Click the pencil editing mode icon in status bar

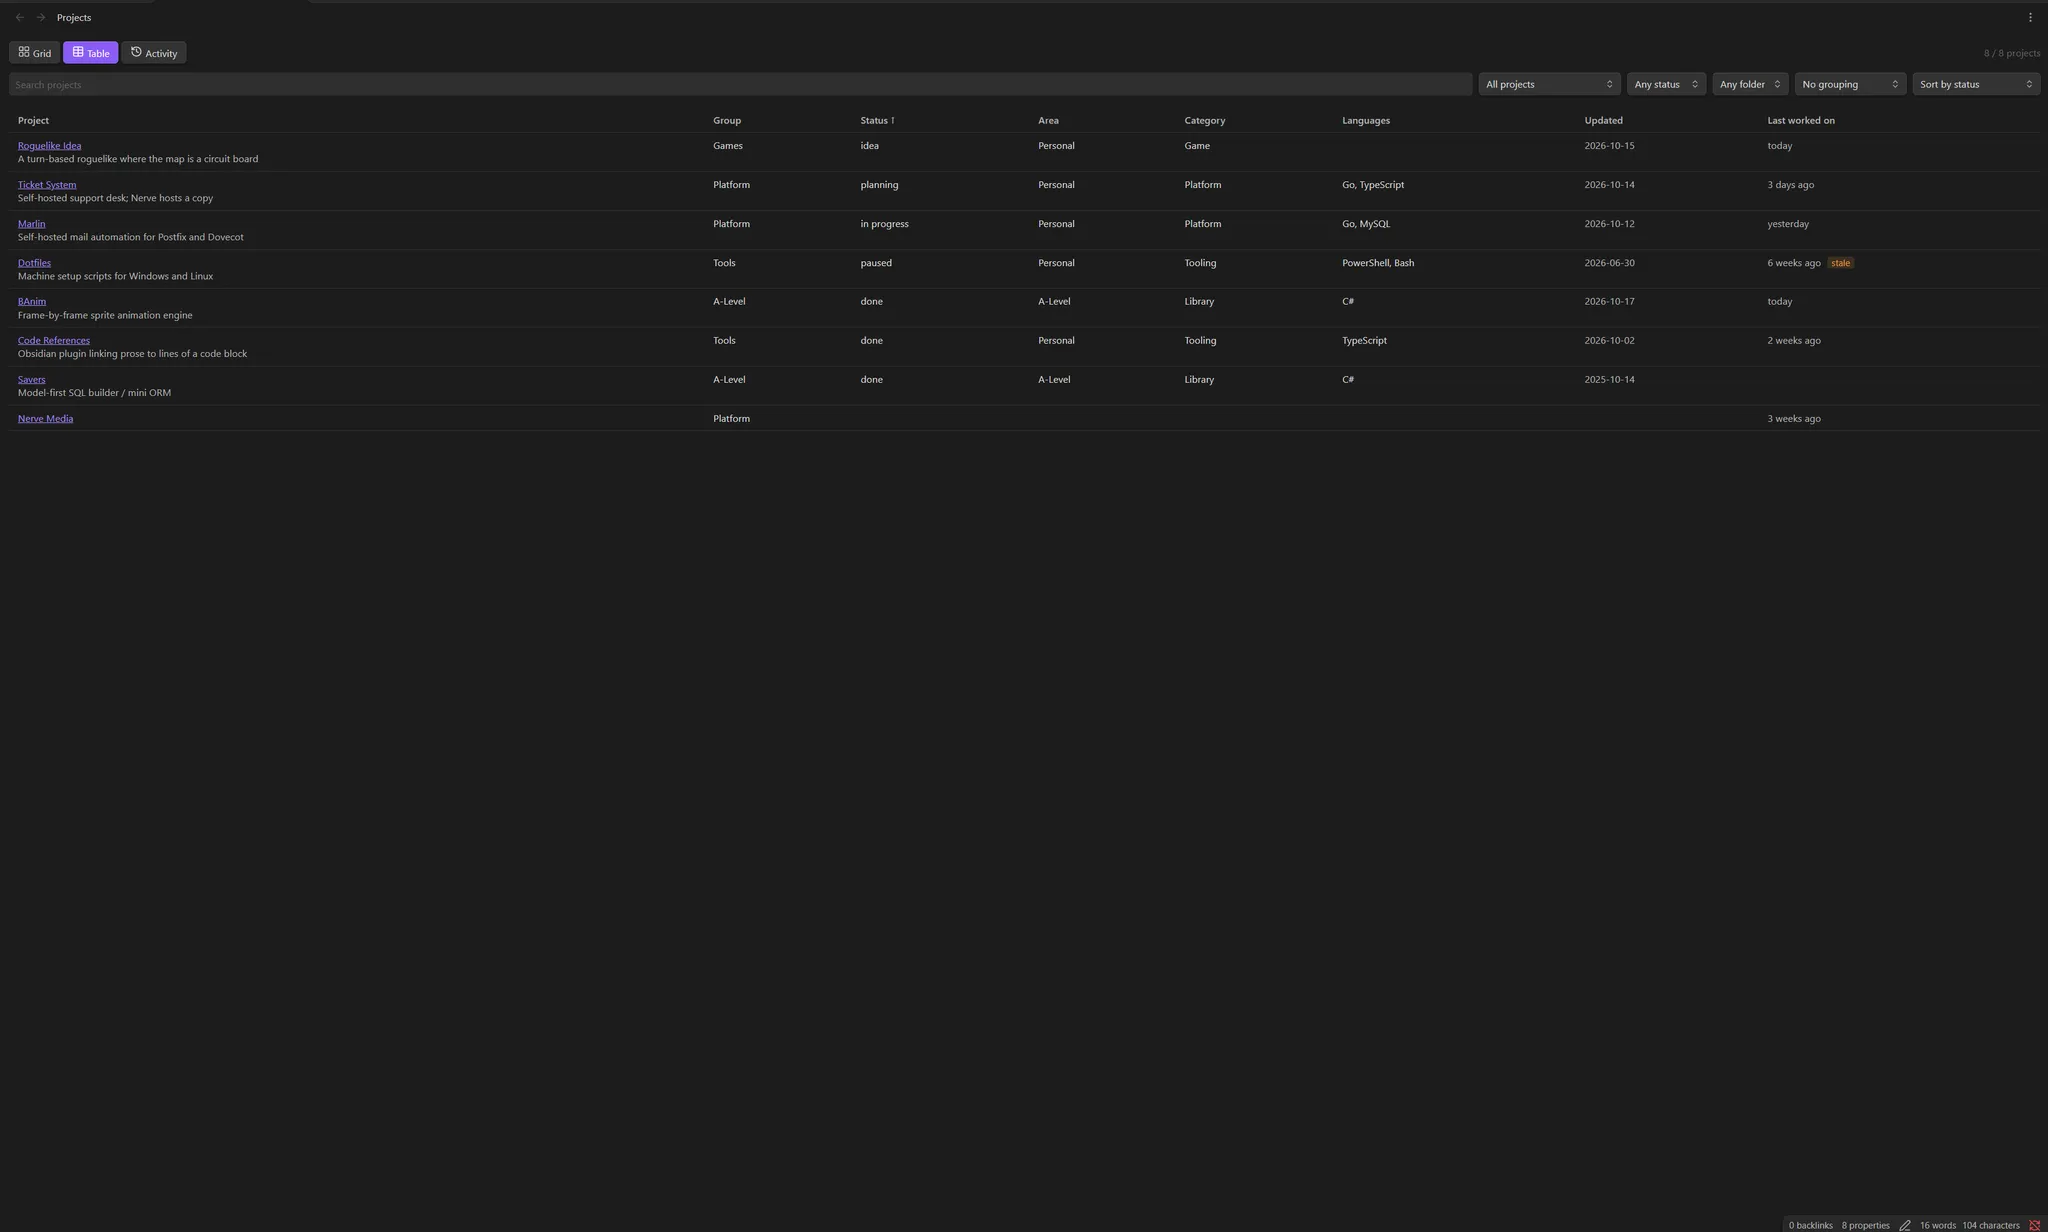1905,1225
